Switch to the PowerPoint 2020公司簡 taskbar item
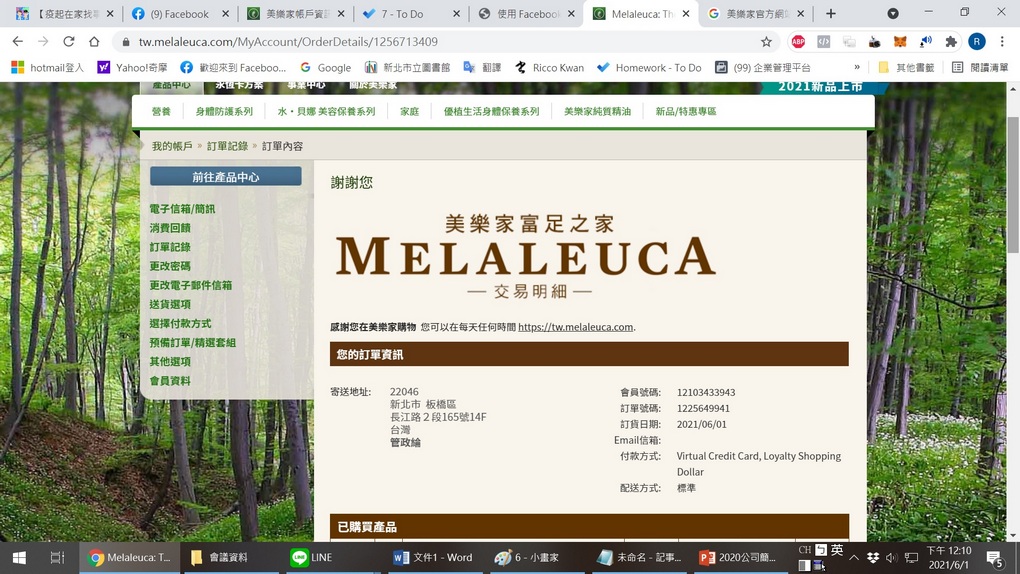The width and height of the screenshot is (1020, 574). [739, 558]
